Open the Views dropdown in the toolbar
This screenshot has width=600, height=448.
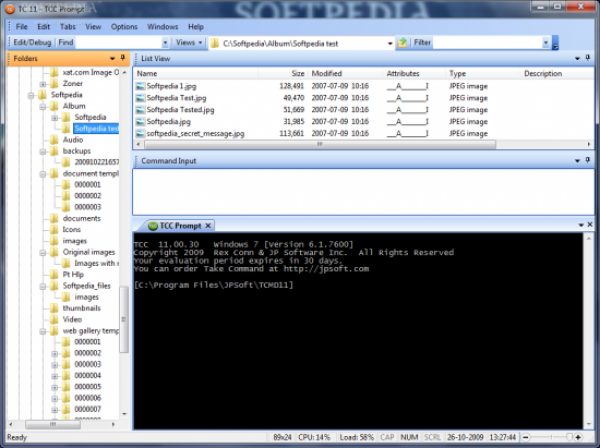coord(187,43)
